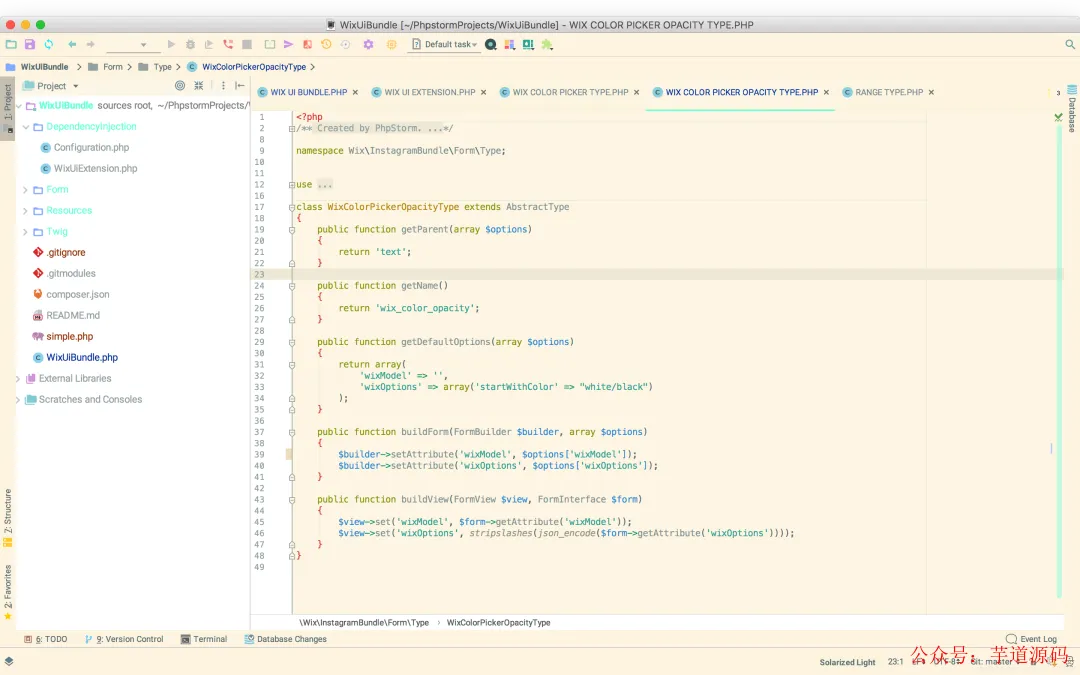This screenshot has width=1080, height=675.
Task: Click the Synchronize refresh icon
Action: pyautogui.click(x=48, y=45)
